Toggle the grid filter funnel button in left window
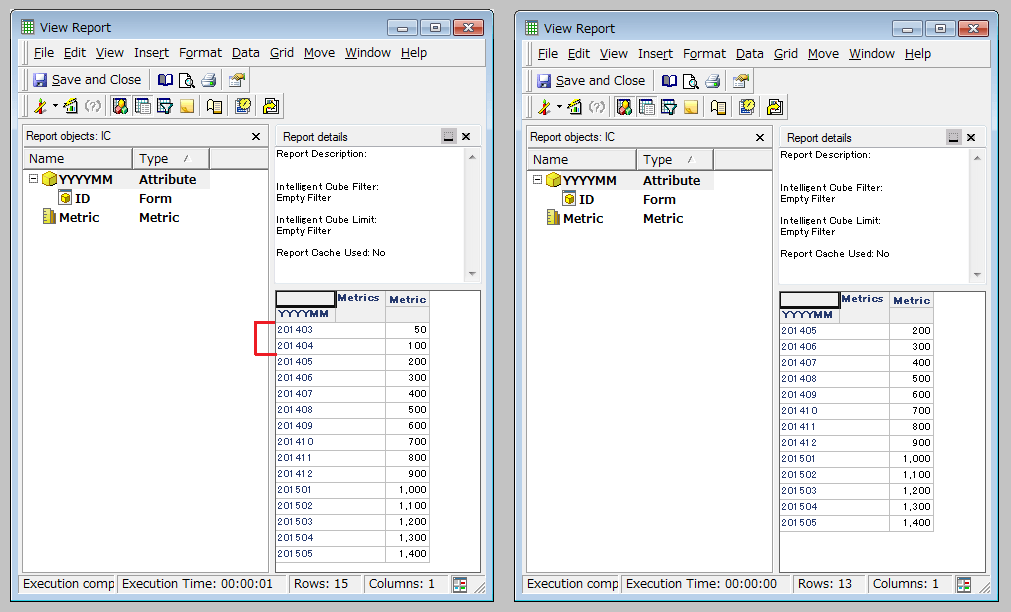This screenshot has height=612, width=1011. click(x=164, y=106)
